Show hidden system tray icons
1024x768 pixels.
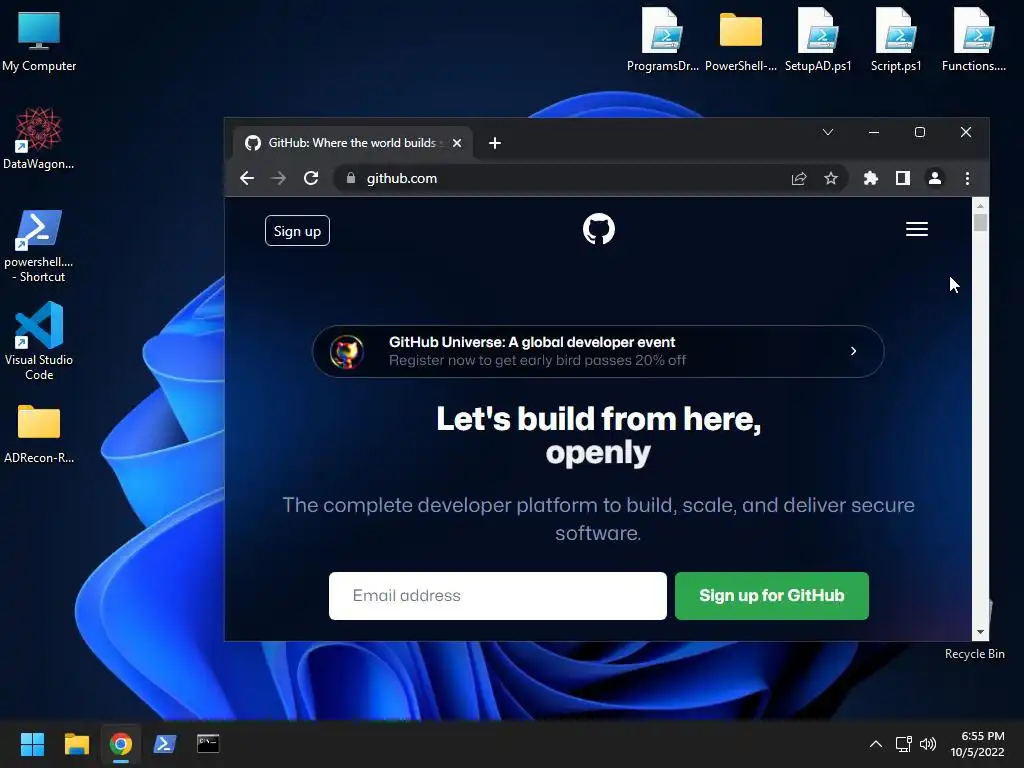[876, 744]
